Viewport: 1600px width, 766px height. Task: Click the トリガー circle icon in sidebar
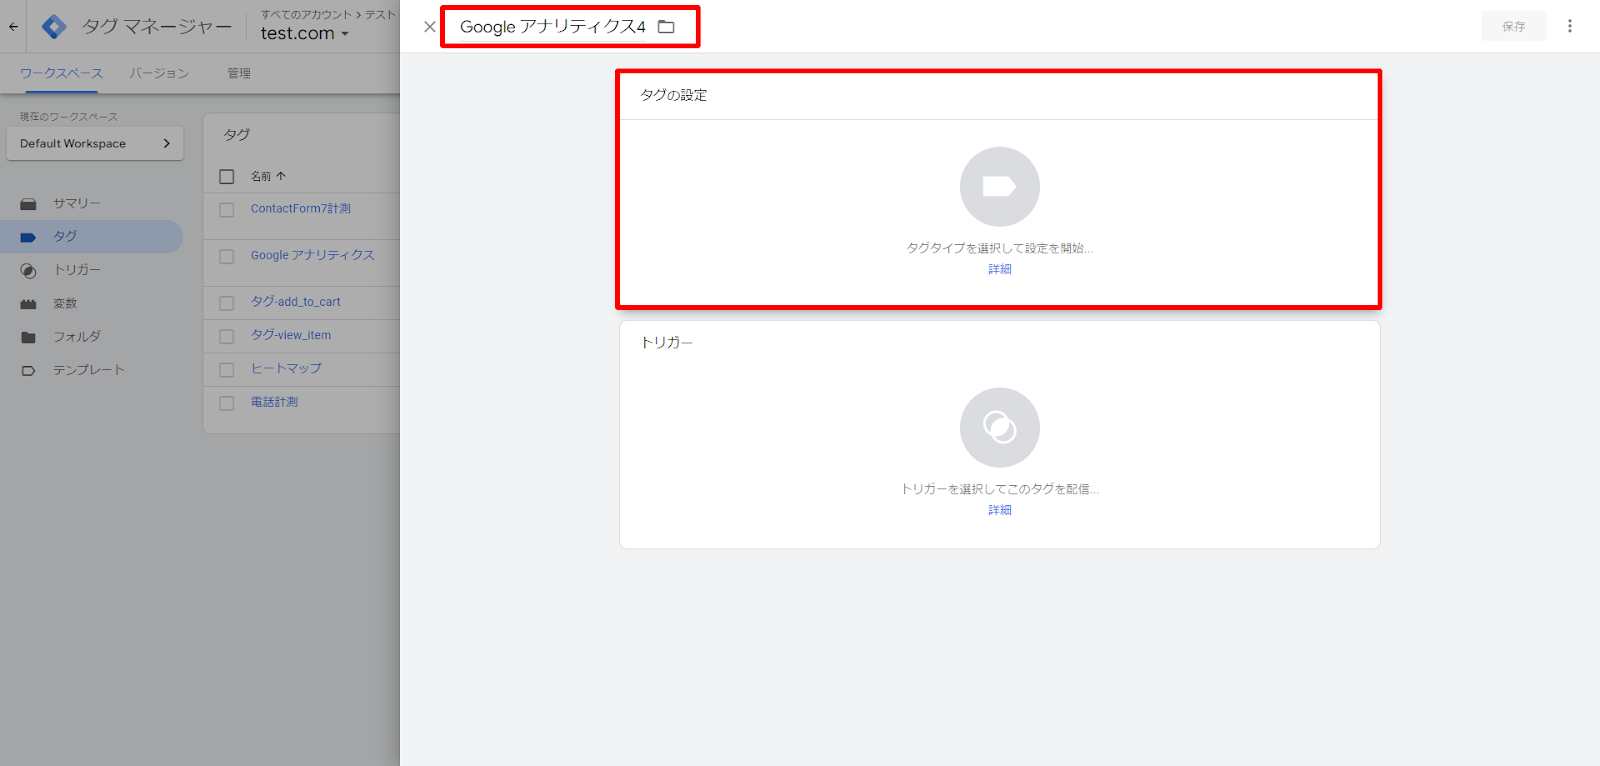click(28, 271)
